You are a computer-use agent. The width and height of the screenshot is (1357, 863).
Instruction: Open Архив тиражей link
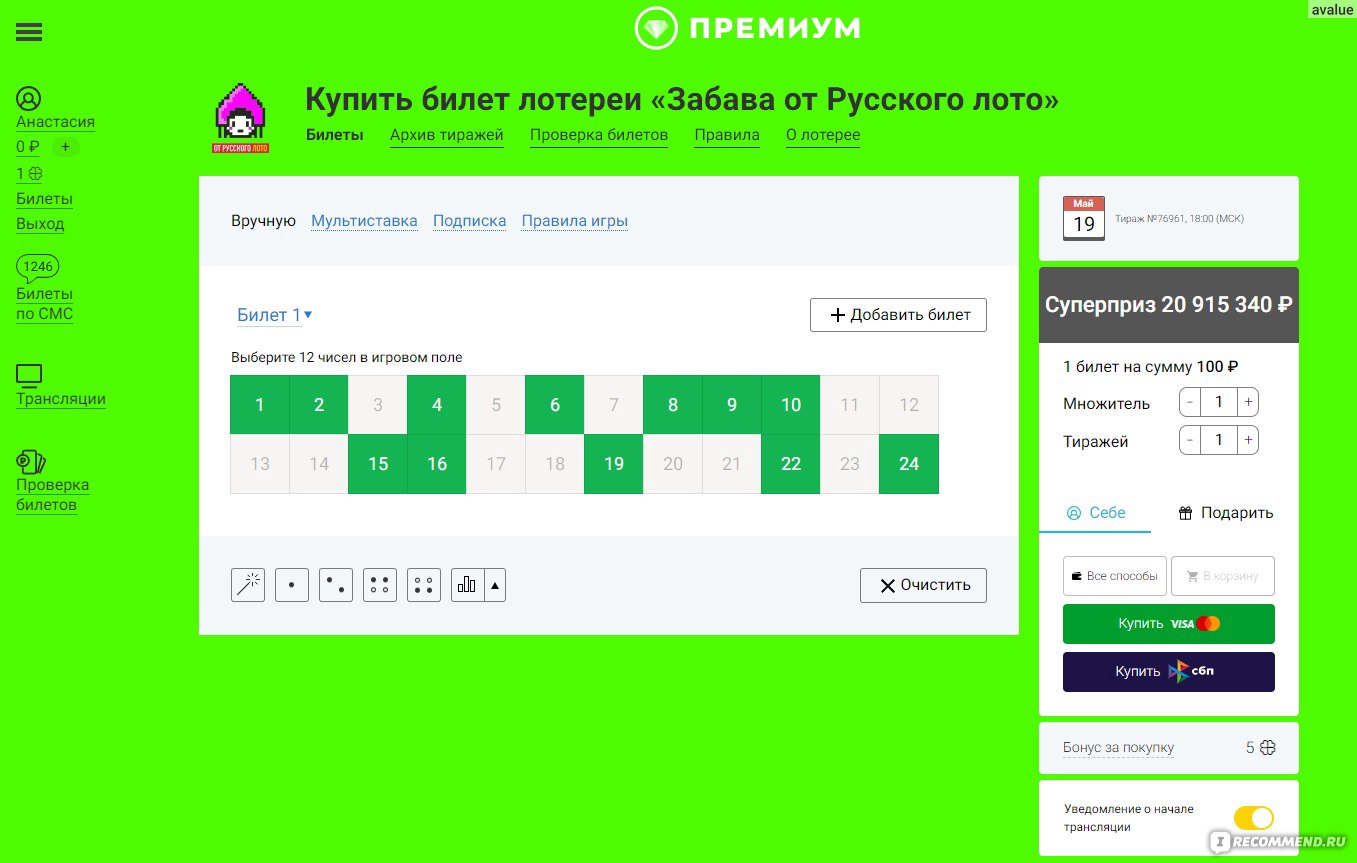point(447,135)
